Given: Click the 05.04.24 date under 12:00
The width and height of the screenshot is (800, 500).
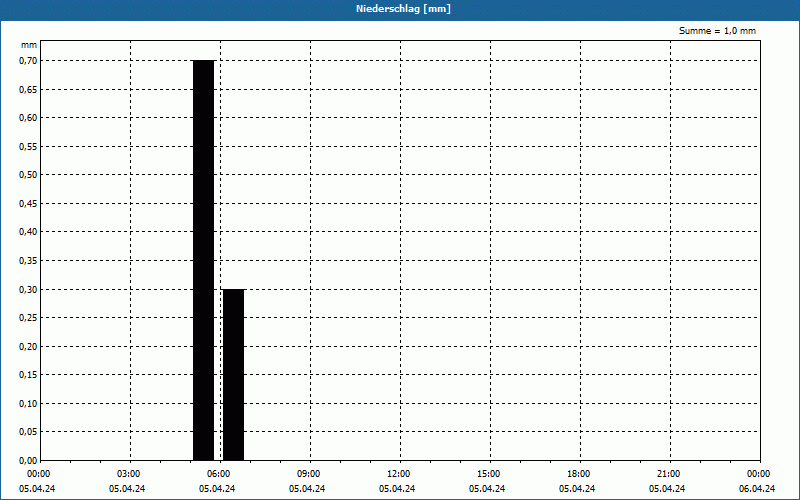Looking at the screenshot, I should [x=397, y=489].
